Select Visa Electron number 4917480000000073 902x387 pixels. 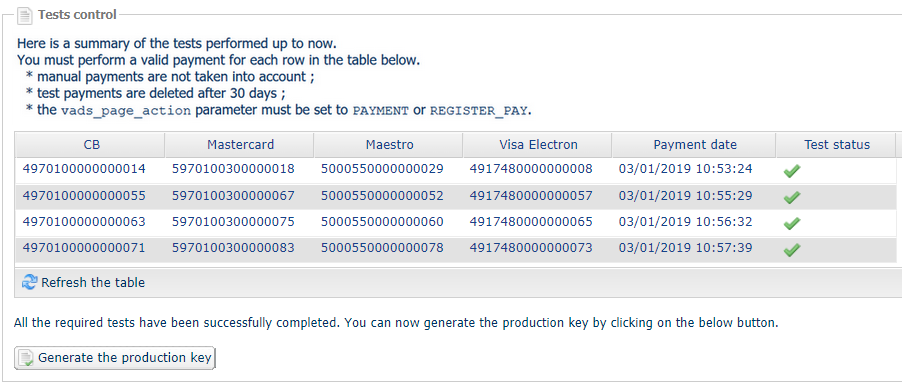tap(531, 248)
